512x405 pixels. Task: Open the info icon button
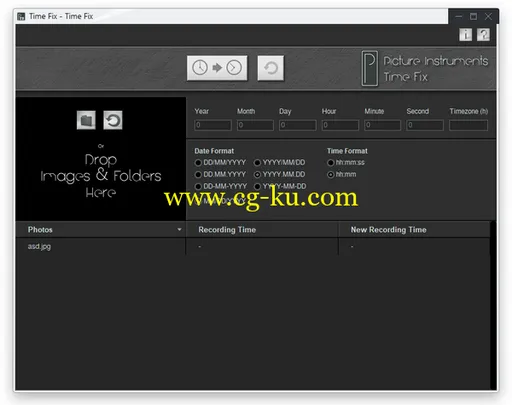pos(465,34)
